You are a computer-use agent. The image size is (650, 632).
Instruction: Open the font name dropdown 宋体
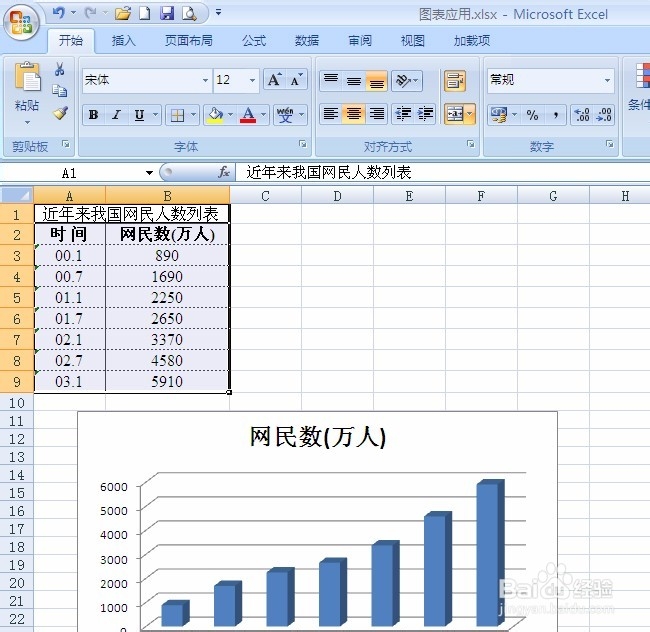click(x=205, y=80)
